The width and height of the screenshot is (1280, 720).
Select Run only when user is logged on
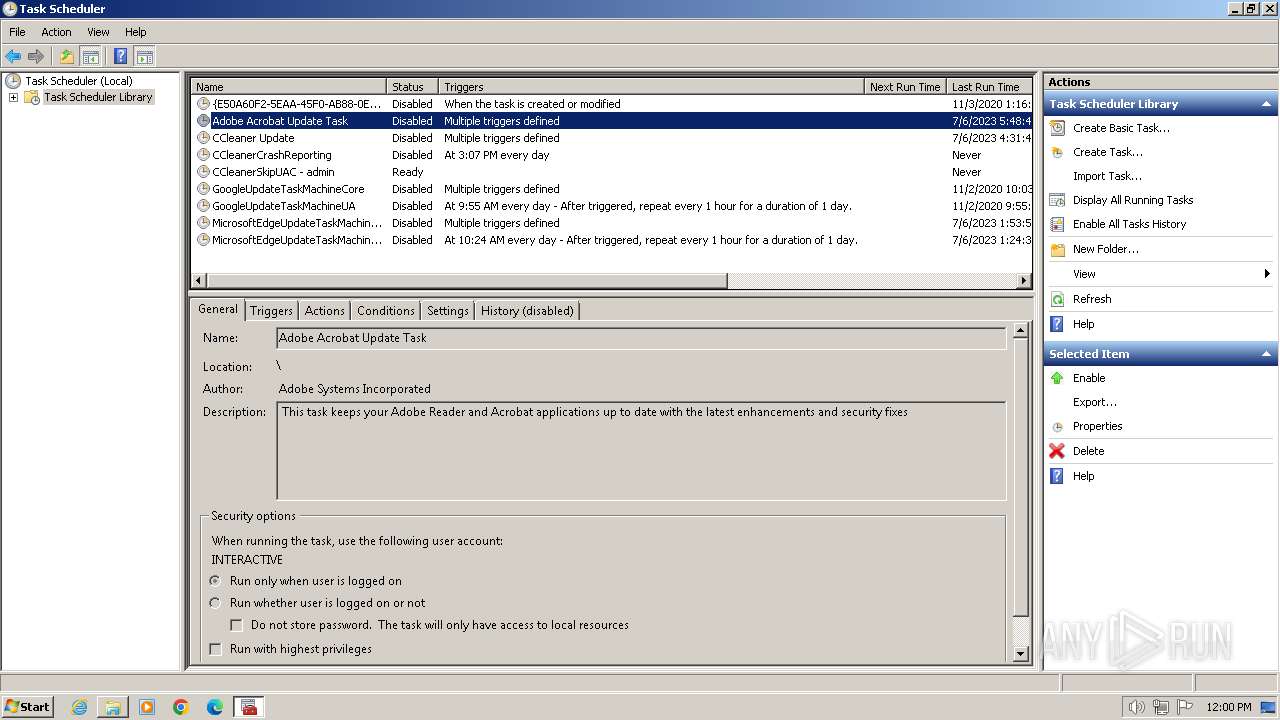pyautogui.click(x=215, y=581)
